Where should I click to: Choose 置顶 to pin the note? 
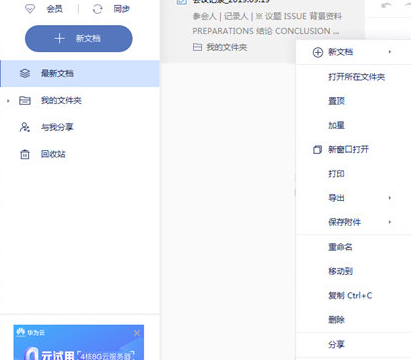click(x=336, y=101)
